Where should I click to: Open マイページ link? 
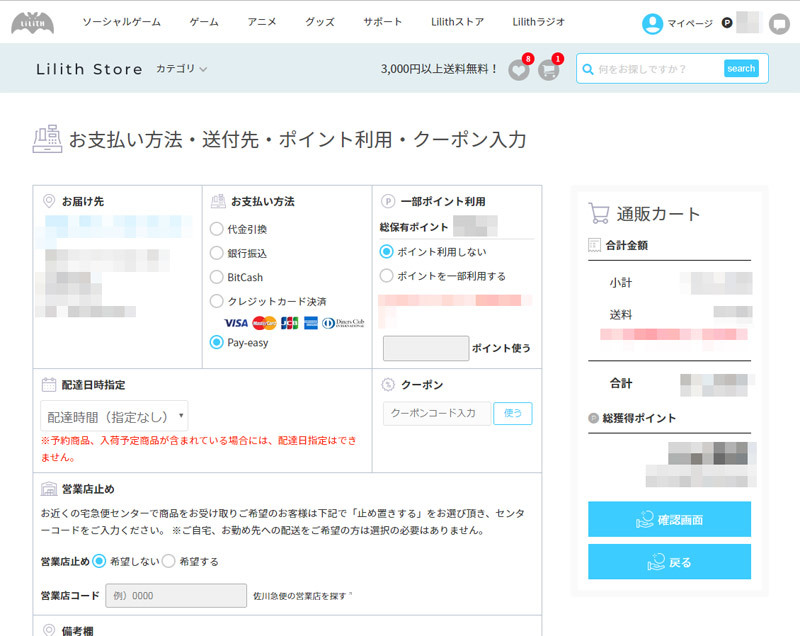(x=690, y=23)
